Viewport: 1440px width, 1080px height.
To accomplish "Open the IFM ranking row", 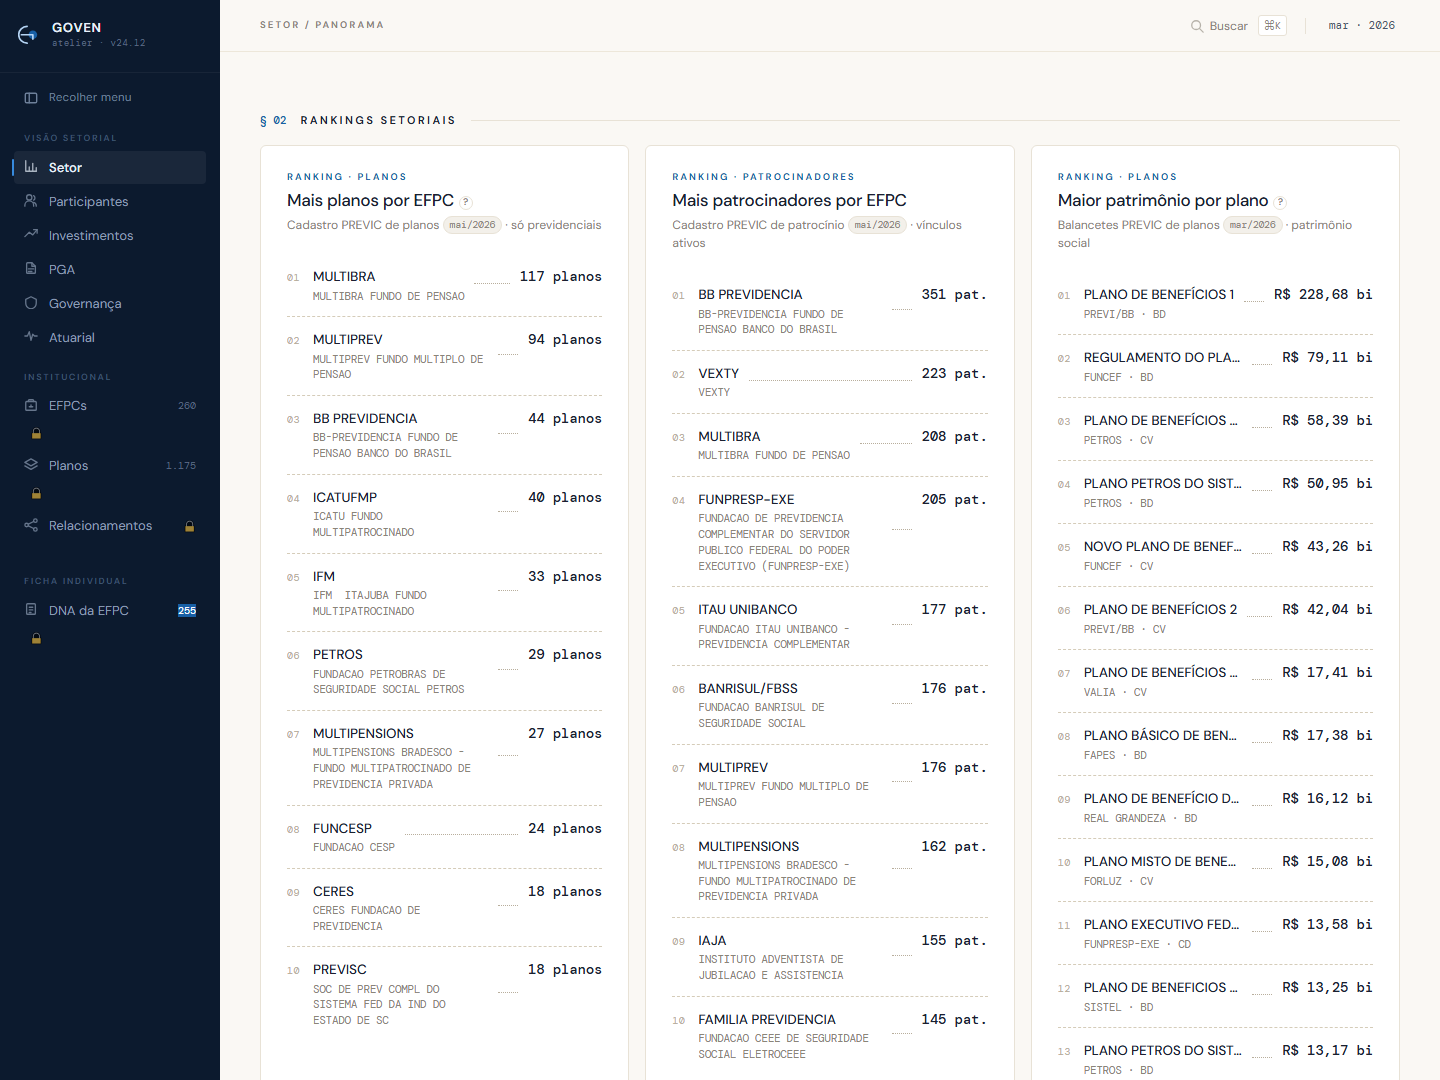I will tap(444, 593).
